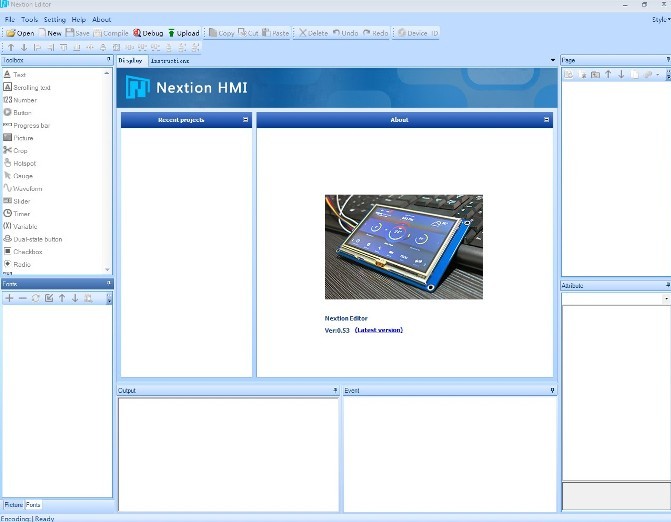Click the align top icon
Viewport: 671px width, 522px height.
click(64, 47)
